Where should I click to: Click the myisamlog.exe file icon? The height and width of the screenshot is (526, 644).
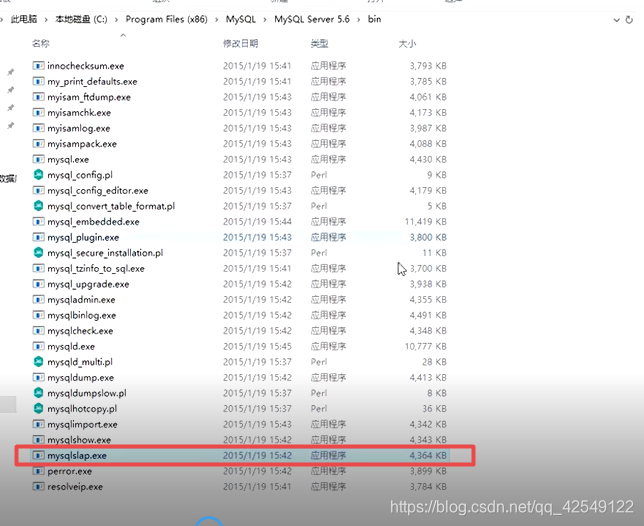point(38,128)
